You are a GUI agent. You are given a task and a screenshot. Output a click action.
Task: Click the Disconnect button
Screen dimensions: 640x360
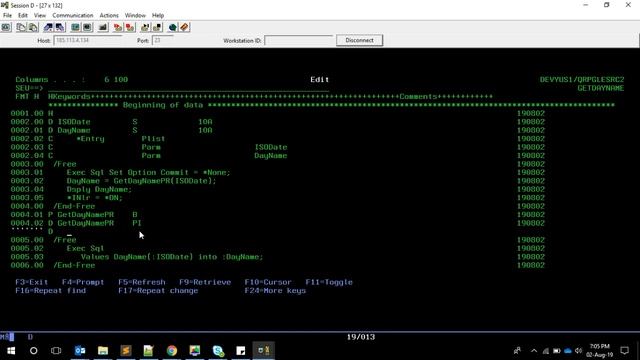point(359,40)
